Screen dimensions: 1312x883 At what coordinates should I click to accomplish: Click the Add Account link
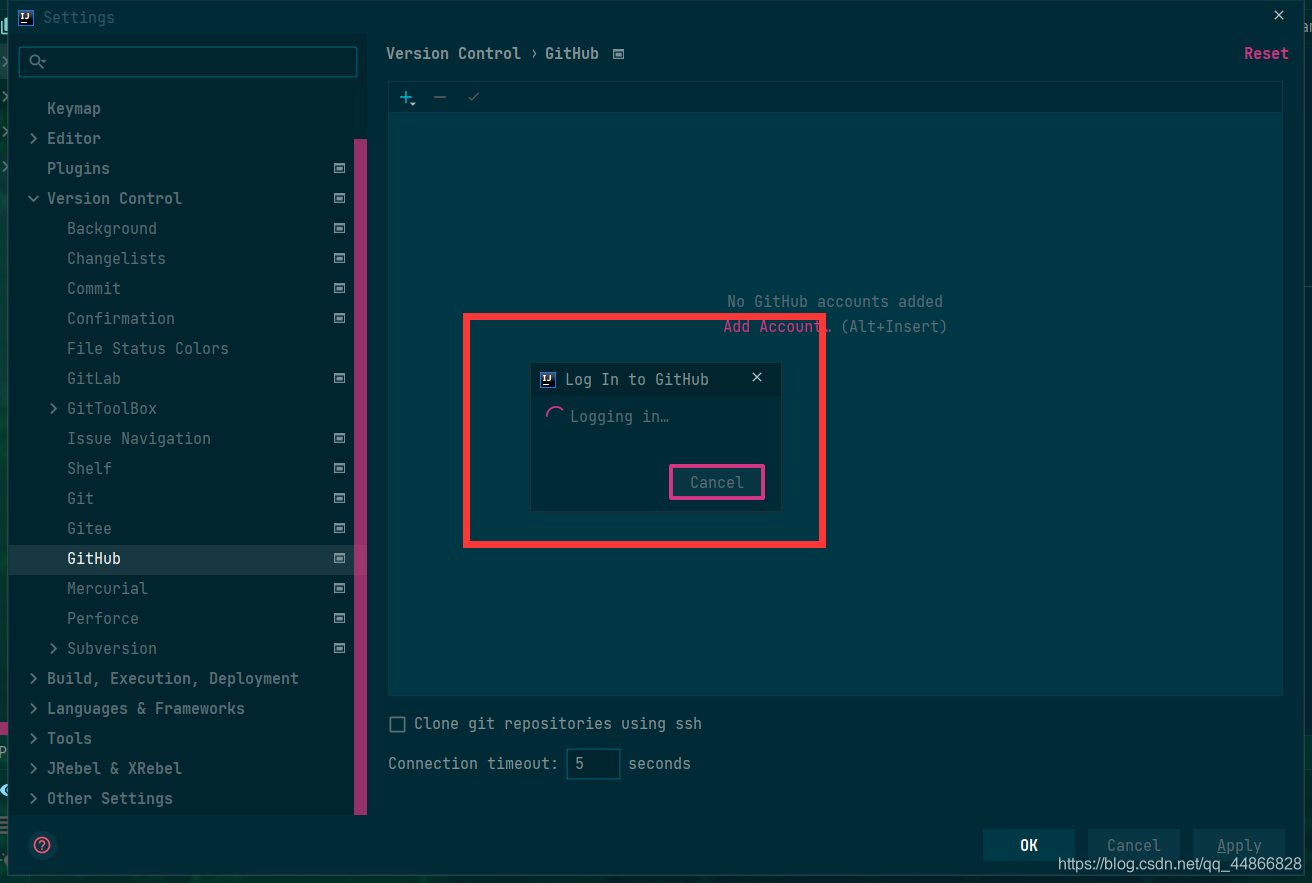pyautogui.click(x=777, y=326)
